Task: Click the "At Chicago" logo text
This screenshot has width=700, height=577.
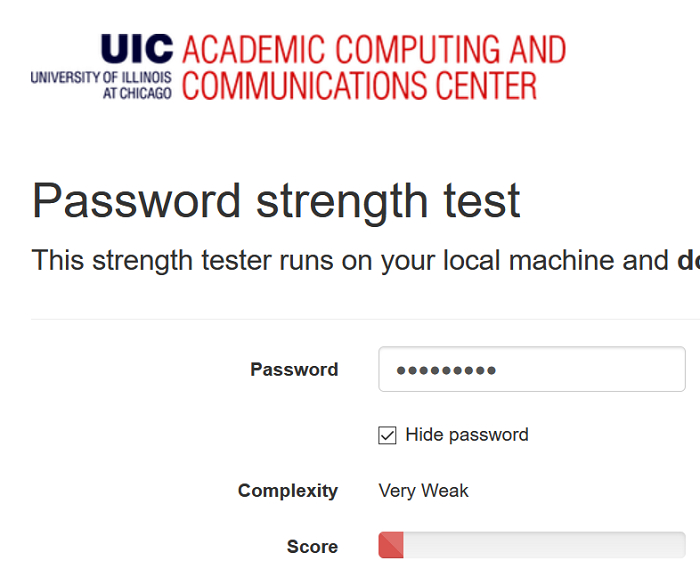Action: click(137, 93)
